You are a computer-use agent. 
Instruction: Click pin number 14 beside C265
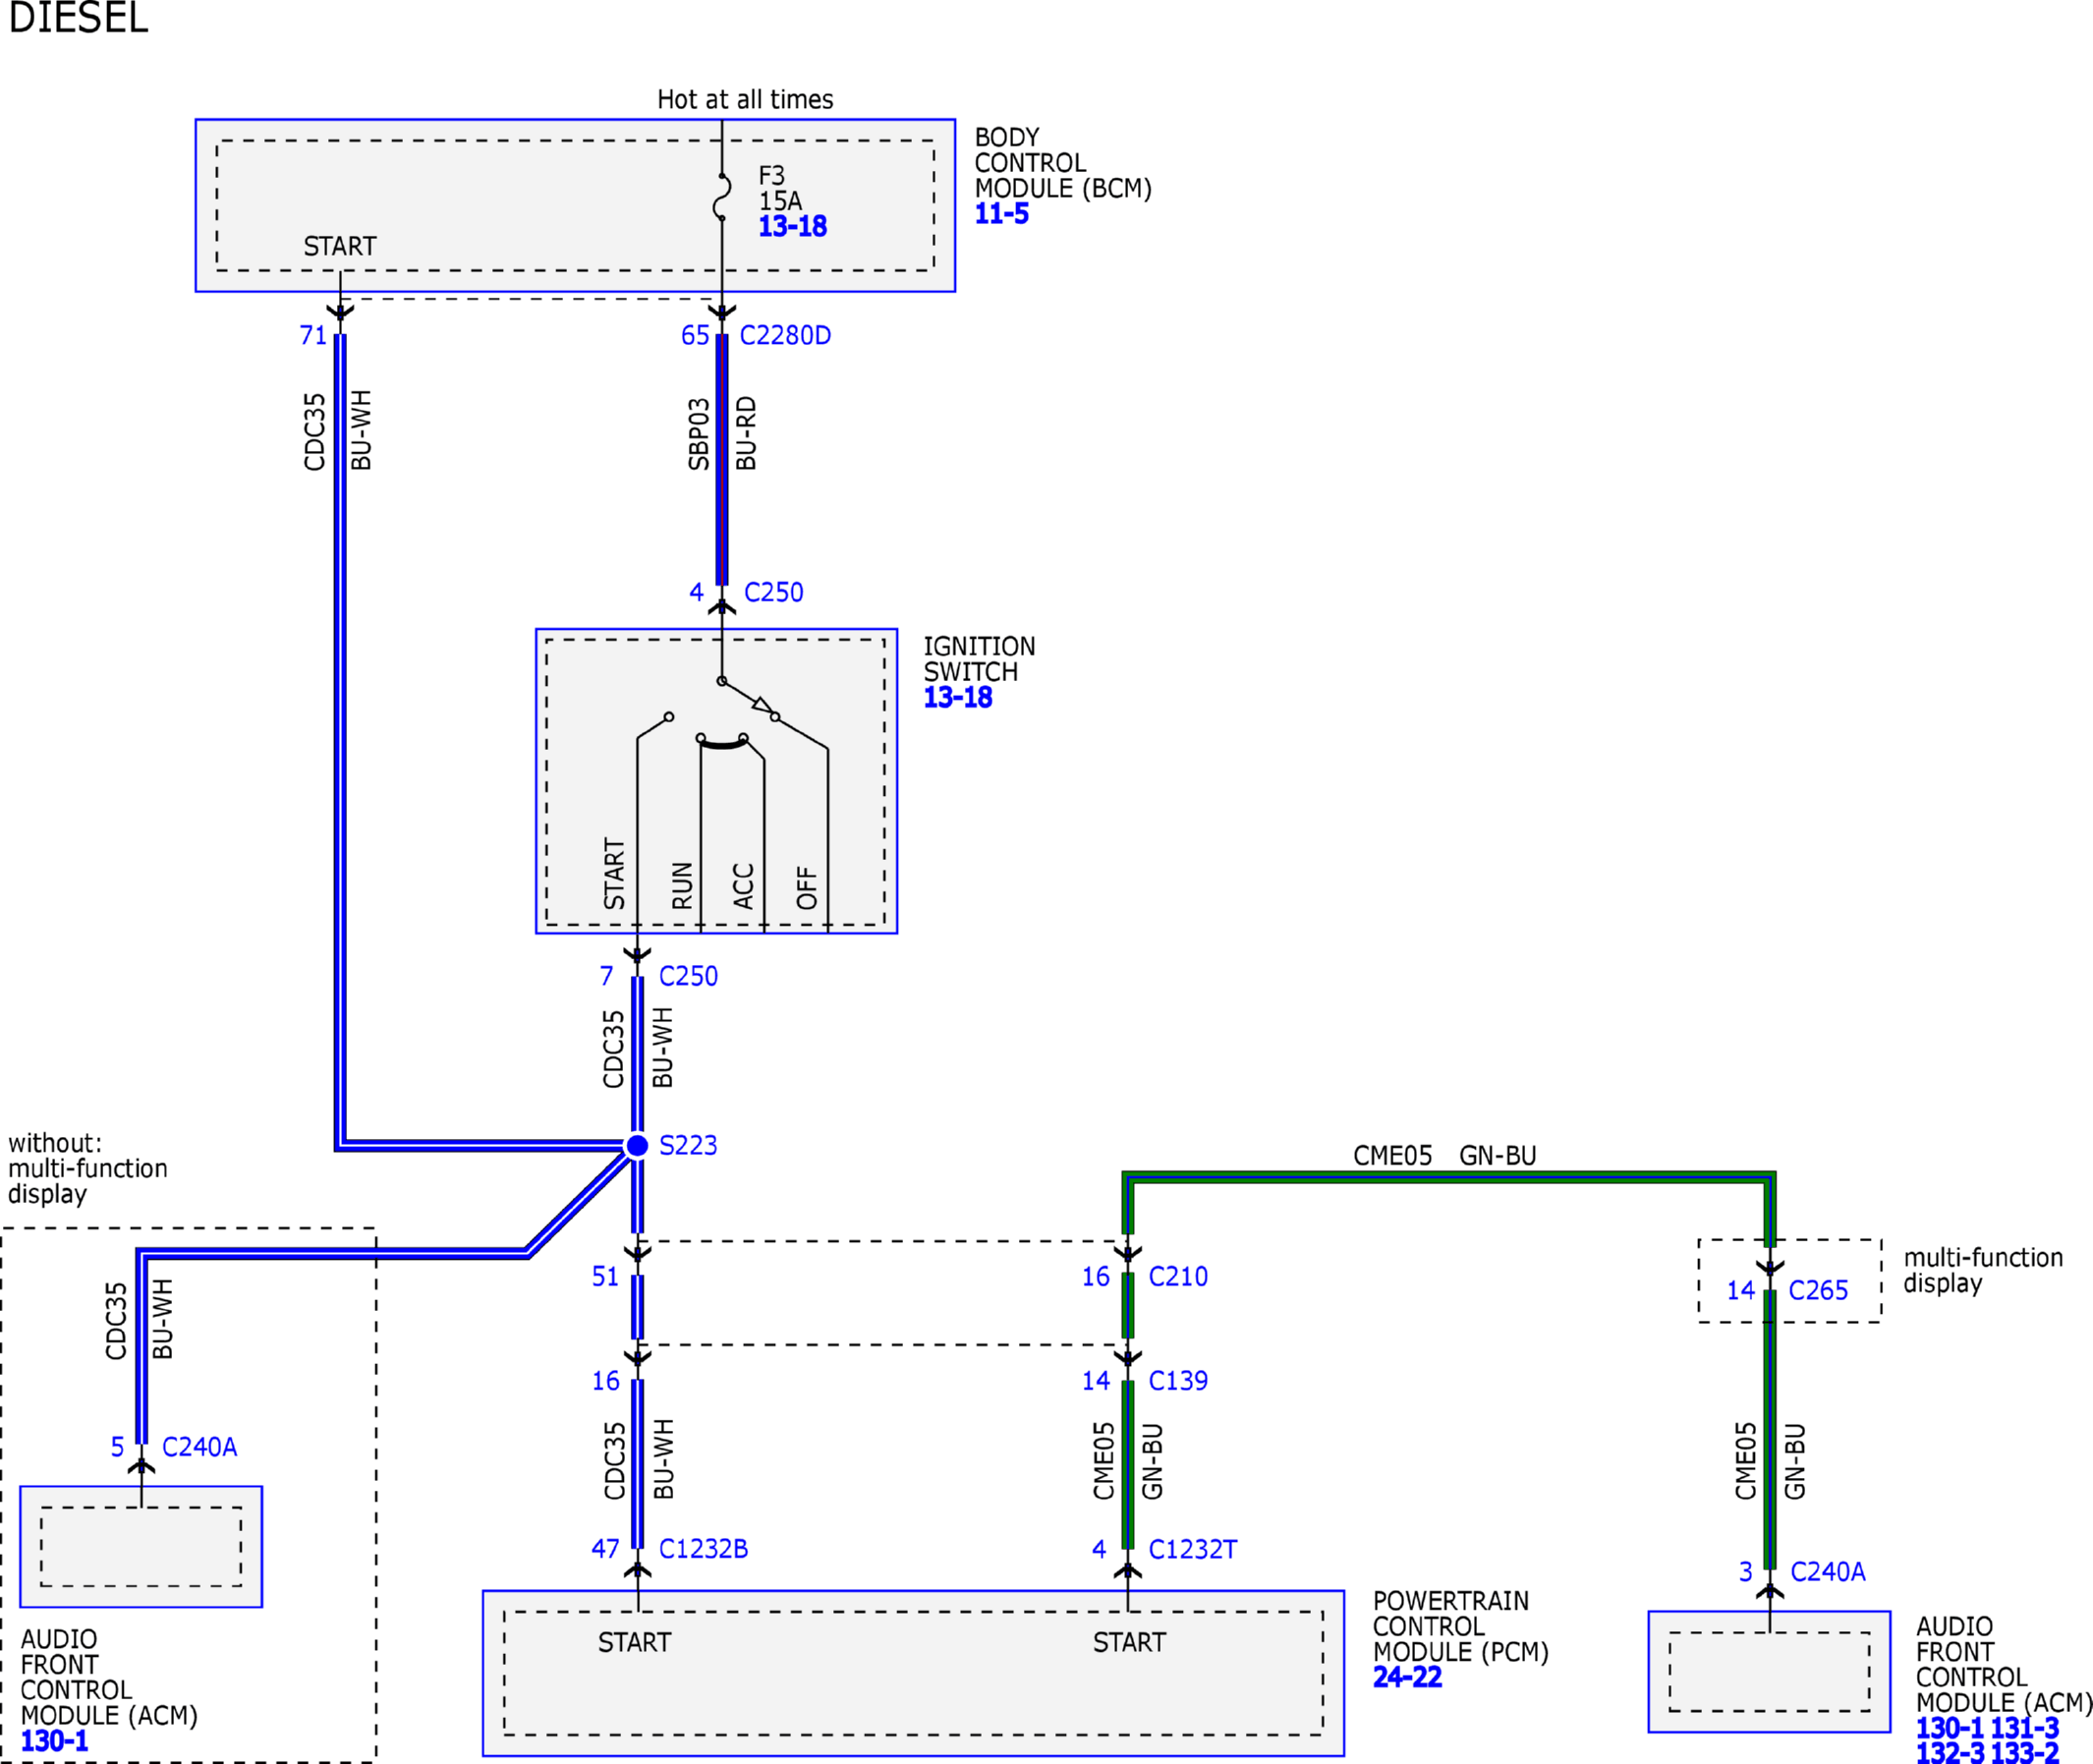tap(1741, 1291)
